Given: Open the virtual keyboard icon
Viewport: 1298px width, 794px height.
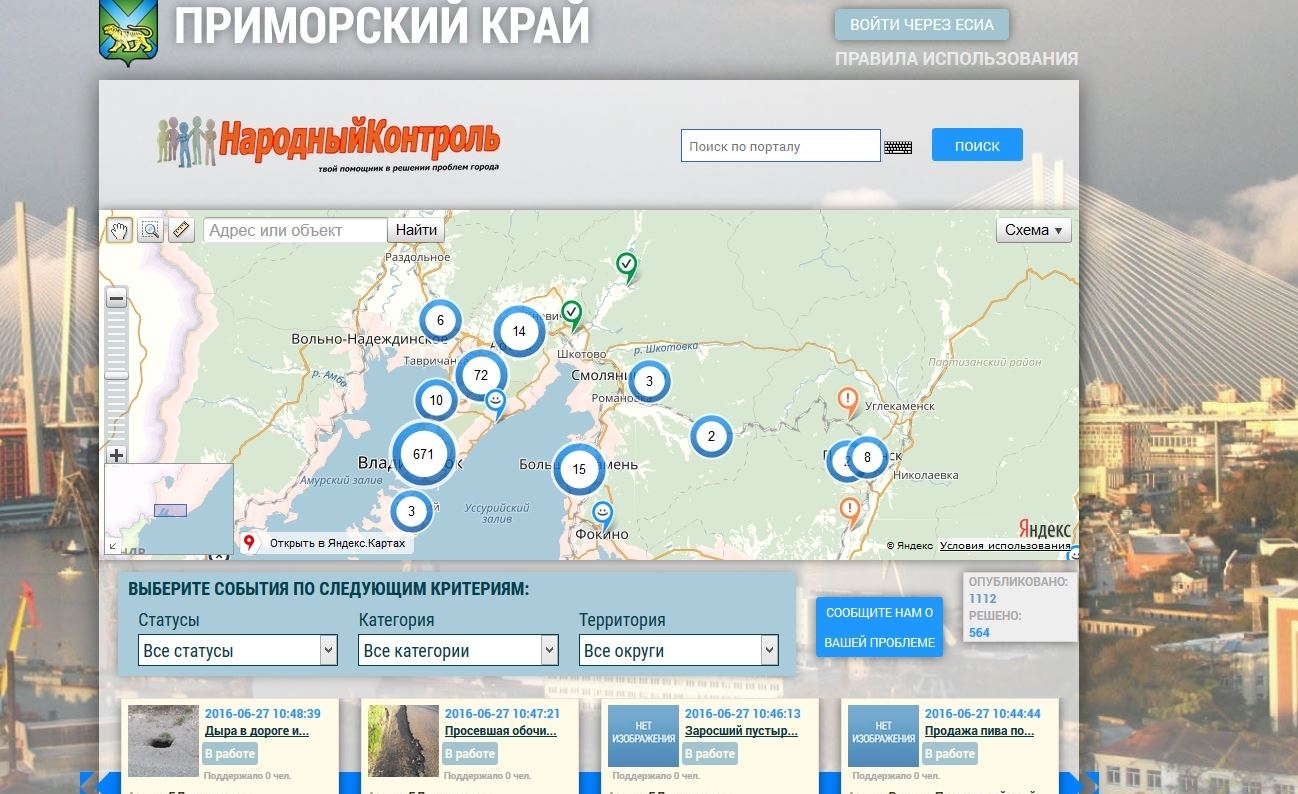Looking at the screenshot, I should (x=898, y=147).
